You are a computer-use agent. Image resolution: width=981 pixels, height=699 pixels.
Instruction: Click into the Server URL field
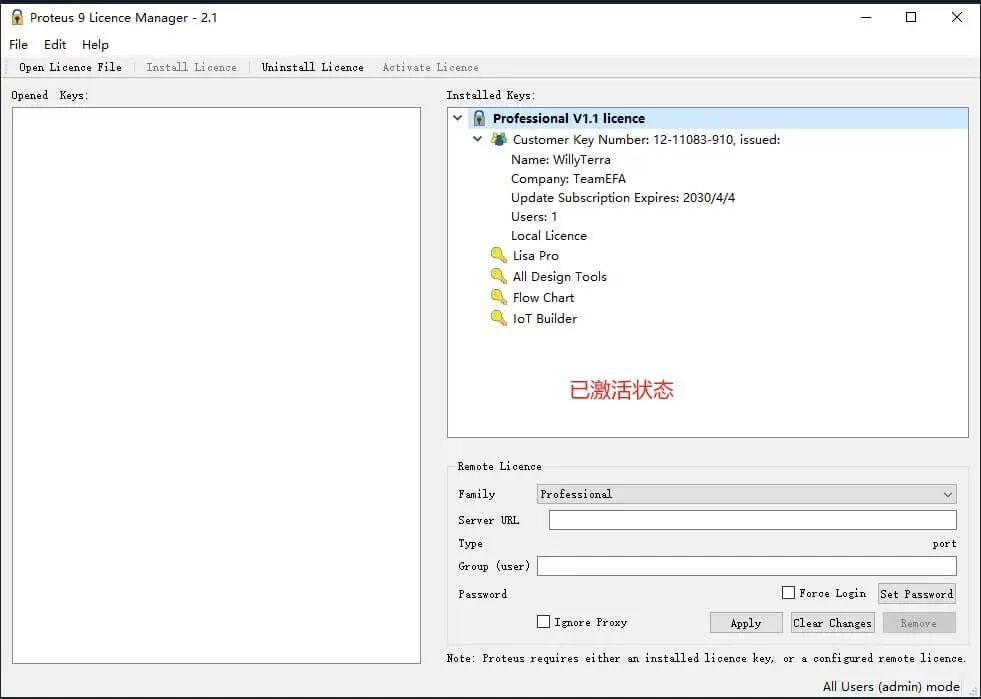click(x=753, y=520)
